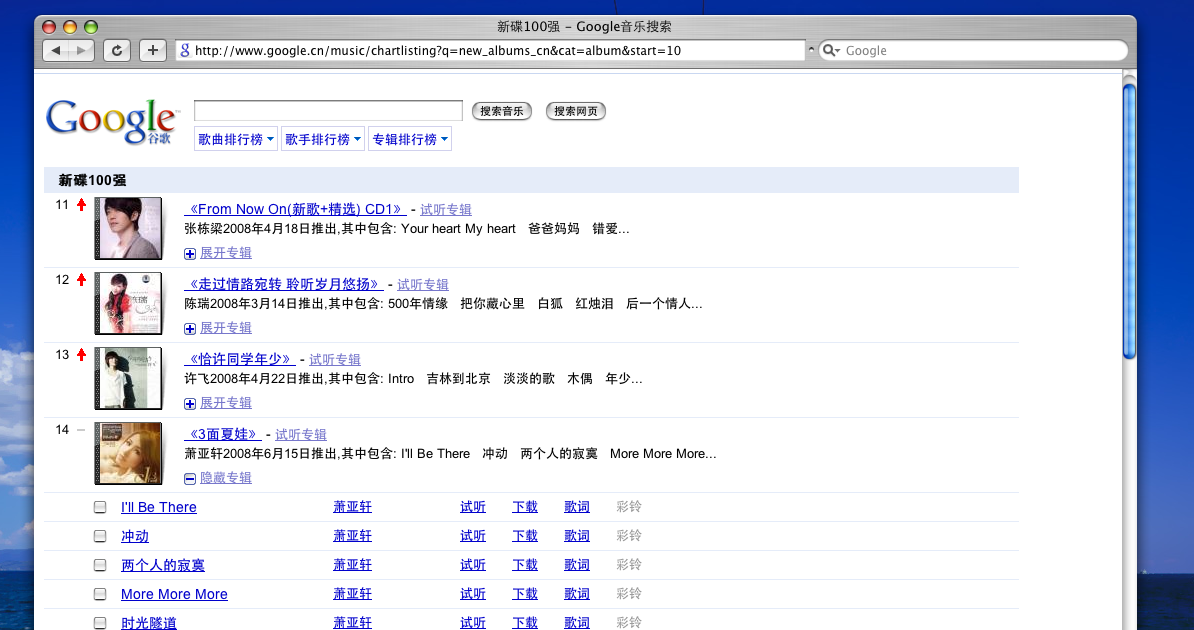
Task: Open song link 两个人的寂寞
Action: click(x=163, y=565)
